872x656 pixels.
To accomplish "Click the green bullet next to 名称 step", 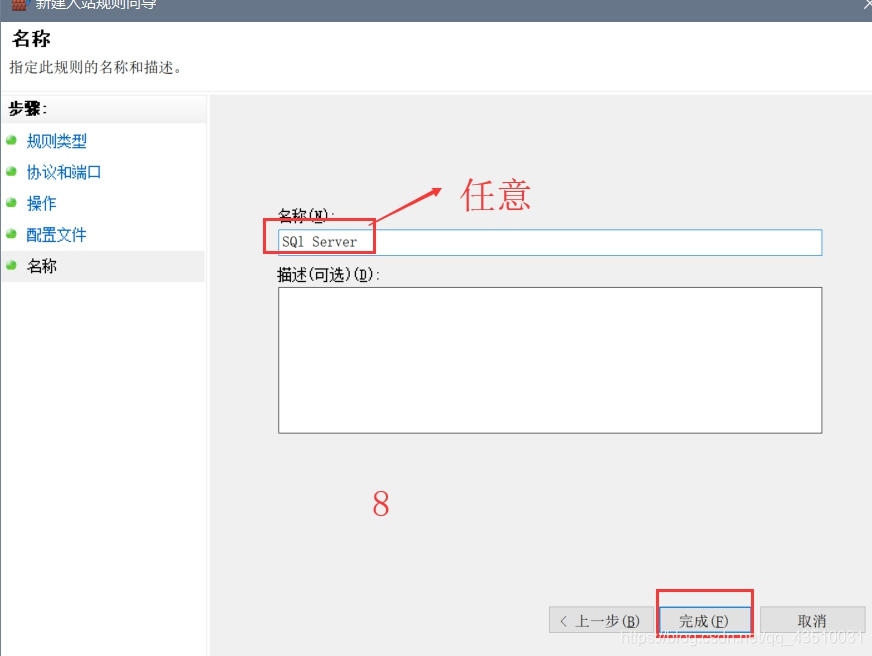I will [11, 265].
